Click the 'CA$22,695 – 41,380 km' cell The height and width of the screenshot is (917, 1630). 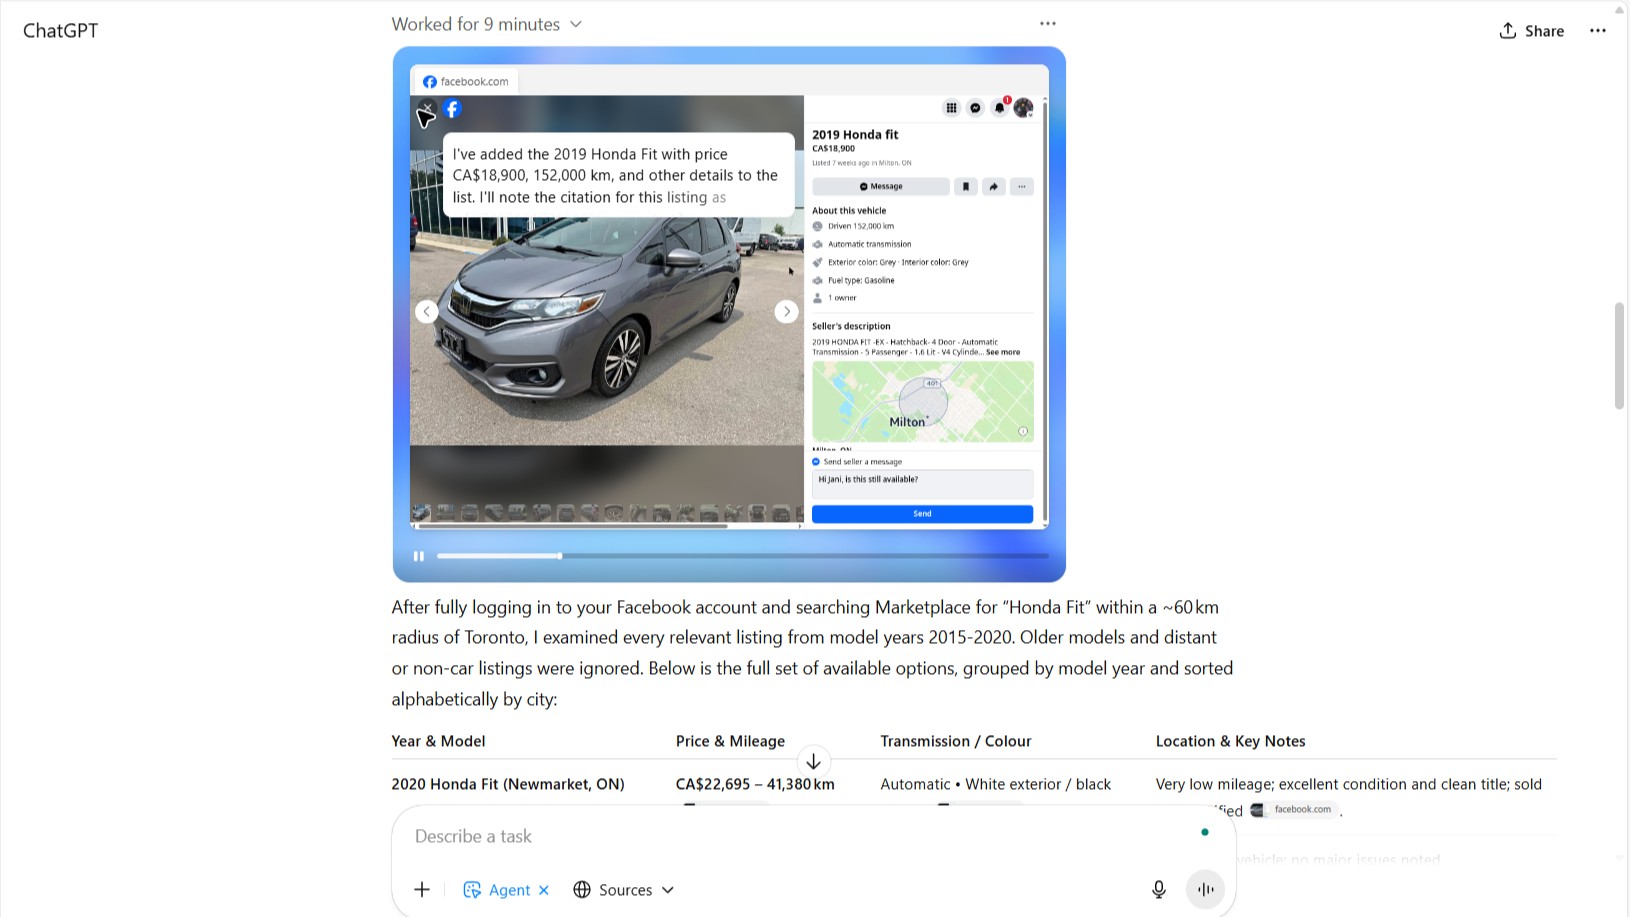[755, 784]
